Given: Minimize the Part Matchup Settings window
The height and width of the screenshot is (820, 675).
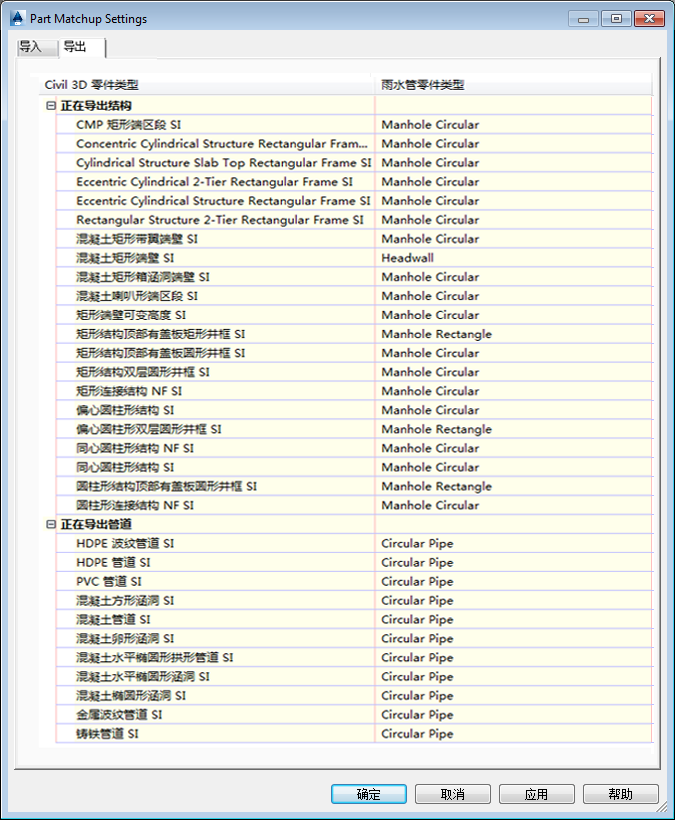Looking at the screenshot, I should (x=584, y=19).
